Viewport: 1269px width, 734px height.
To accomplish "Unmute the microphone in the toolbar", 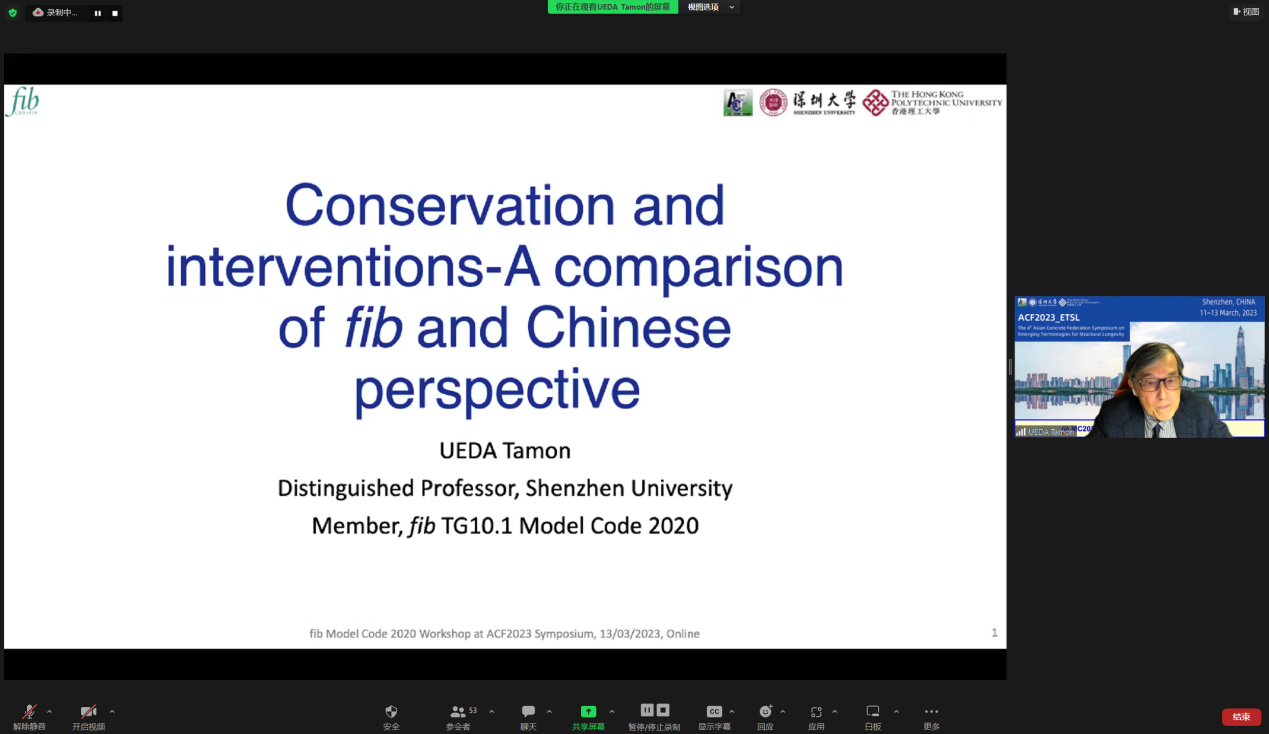I will point(29,712).
